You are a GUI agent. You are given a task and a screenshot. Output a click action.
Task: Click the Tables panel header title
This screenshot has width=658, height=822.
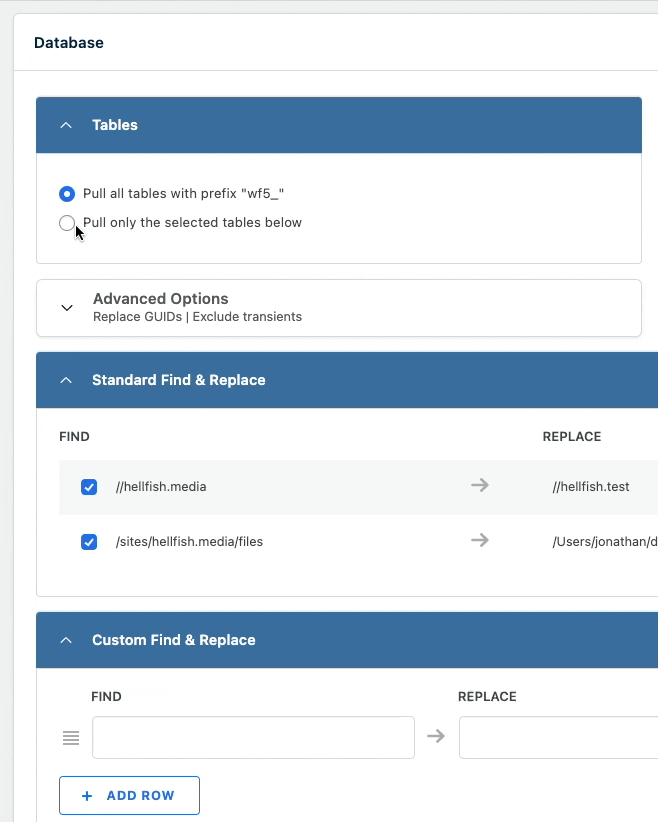tap(115, 125)
